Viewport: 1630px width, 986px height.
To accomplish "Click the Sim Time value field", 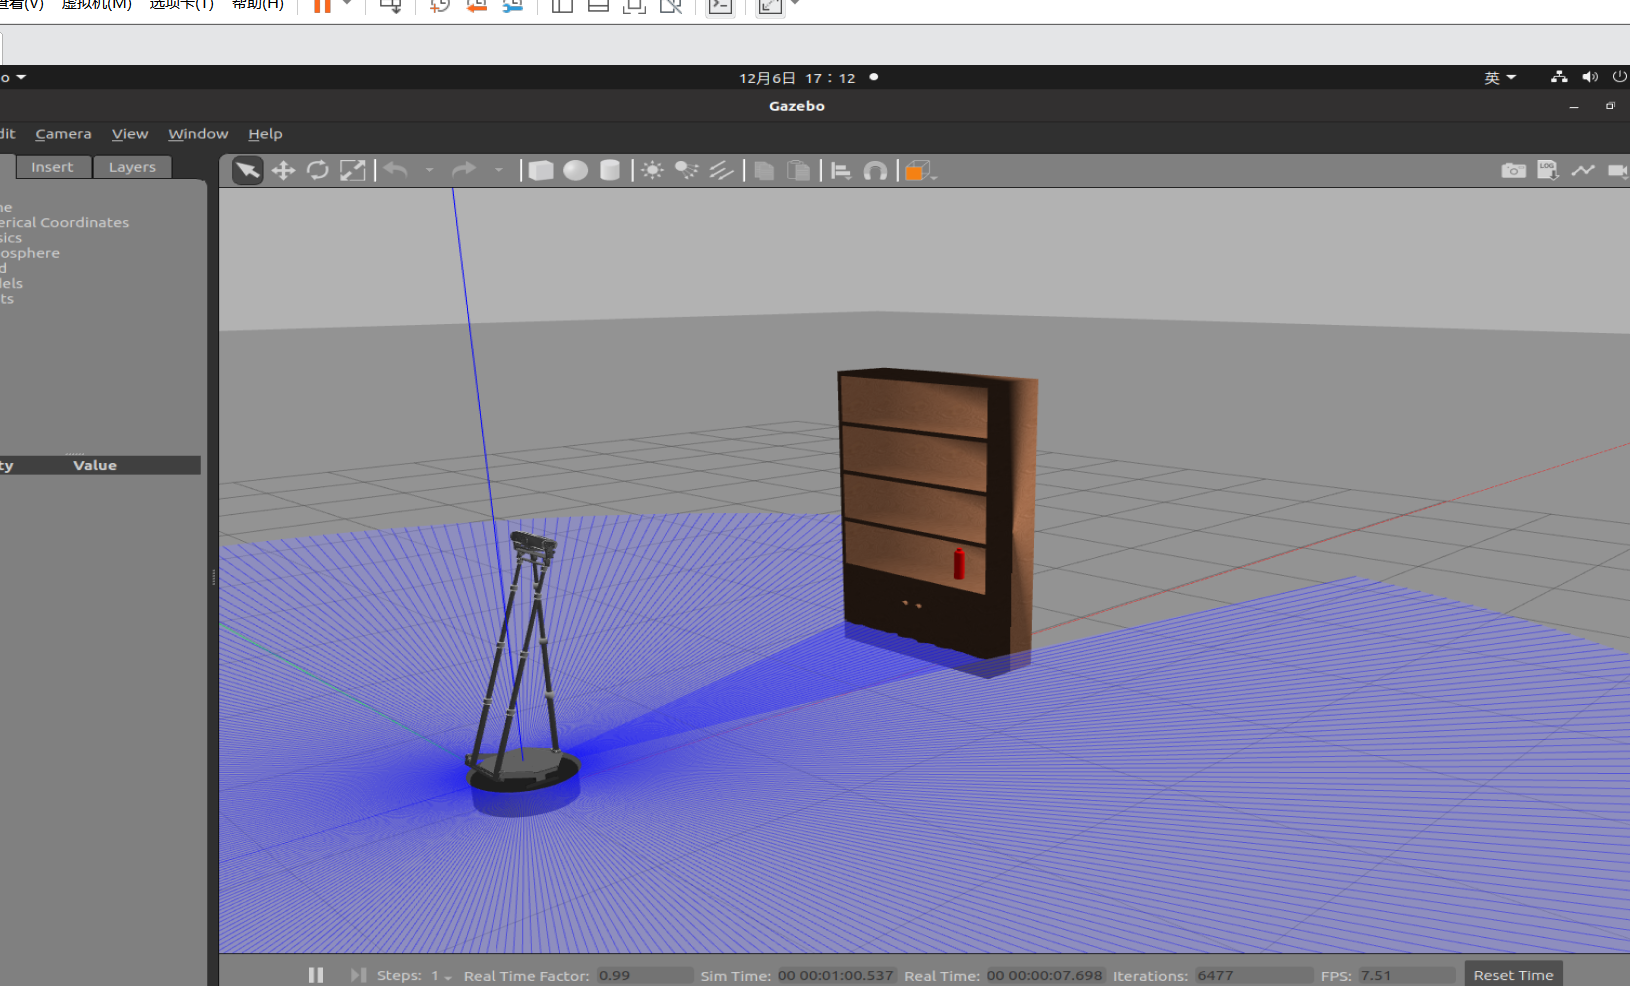I will click(836, 975).
